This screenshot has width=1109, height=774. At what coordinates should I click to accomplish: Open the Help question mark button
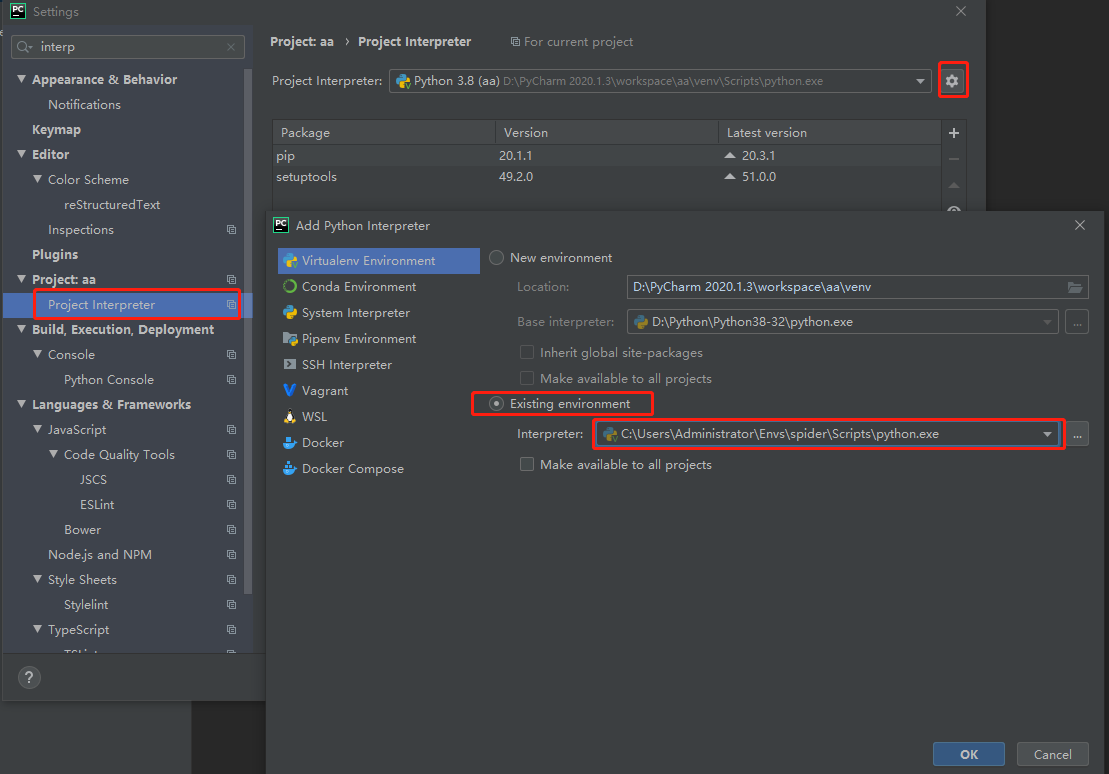point(29,678)
